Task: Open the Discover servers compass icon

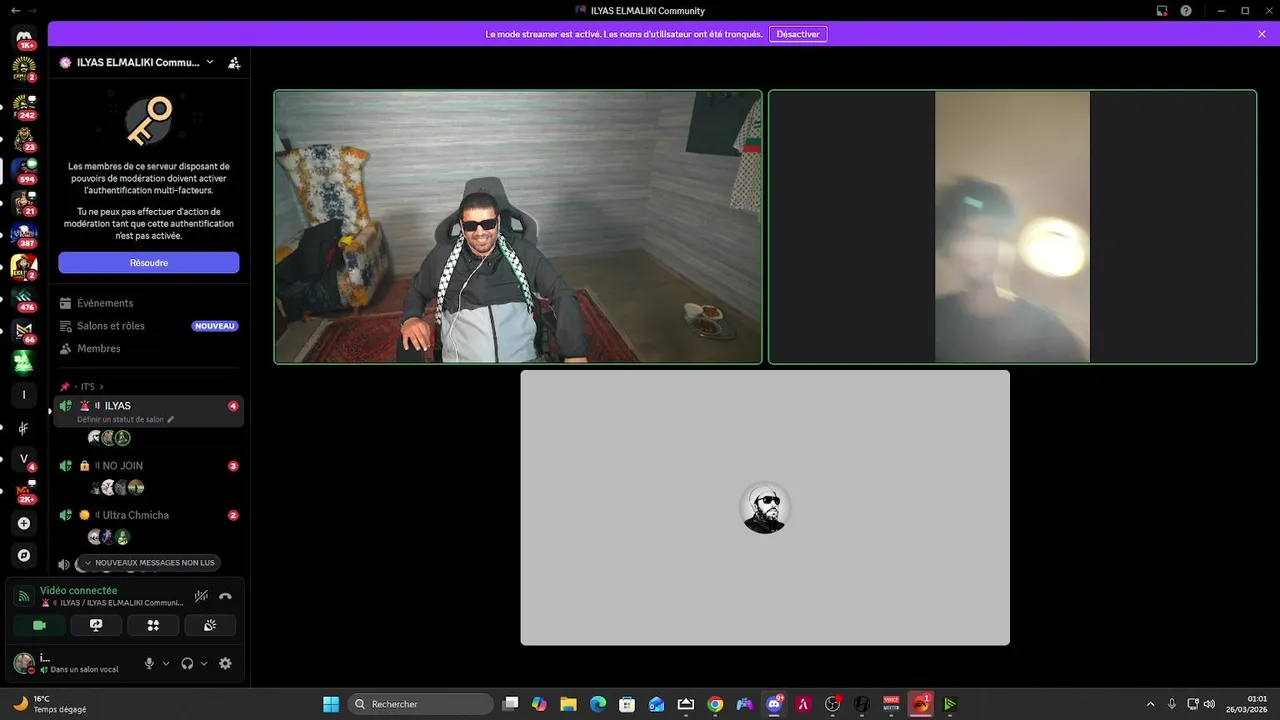Action: click(24, 555)
